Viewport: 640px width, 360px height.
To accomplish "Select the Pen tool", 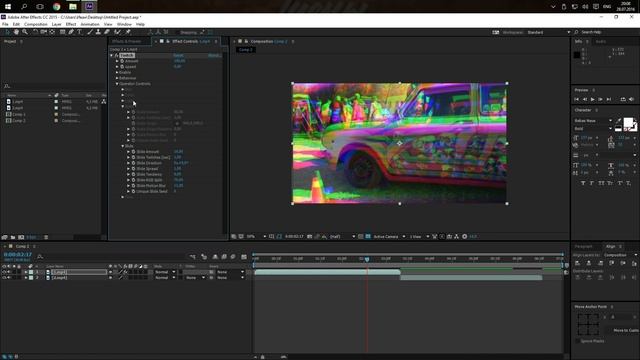I will (x=71, y=32).
